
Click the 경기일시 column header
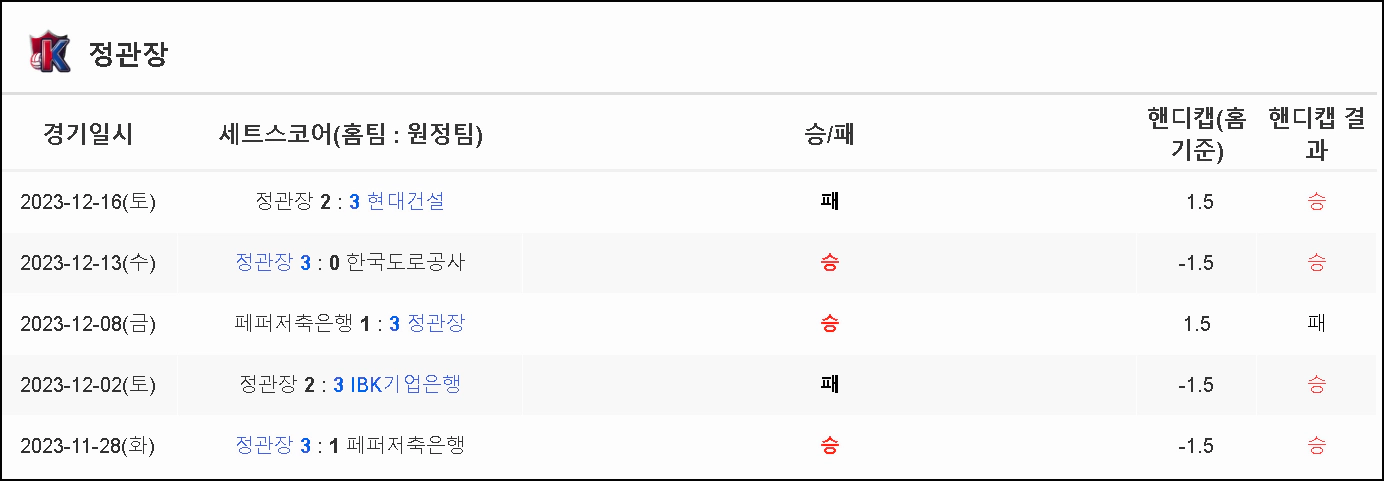coord(88,134)
